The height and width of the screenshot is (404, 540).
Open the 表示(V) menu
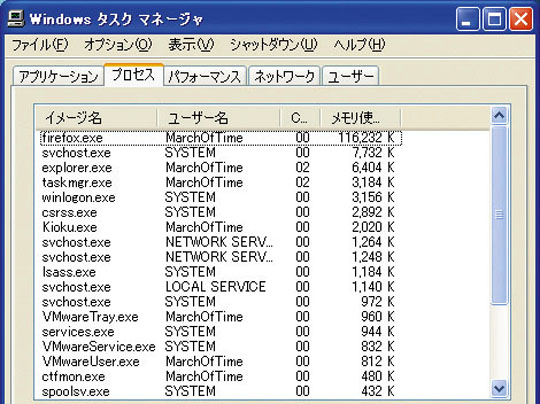[x=191, y=45]
